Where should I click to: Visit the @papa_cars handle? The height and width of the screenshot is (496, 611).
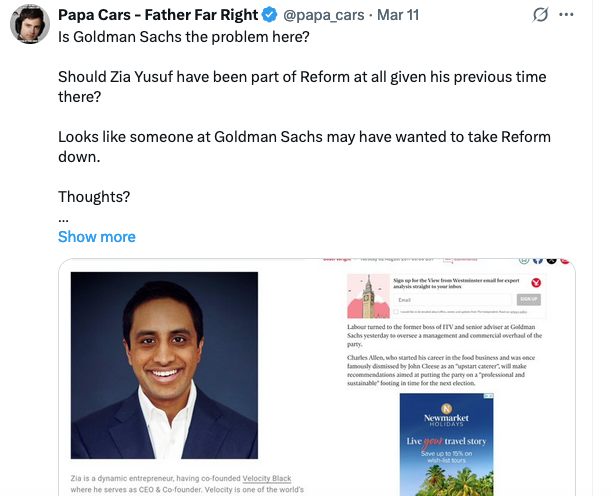(x=327, y=15)
